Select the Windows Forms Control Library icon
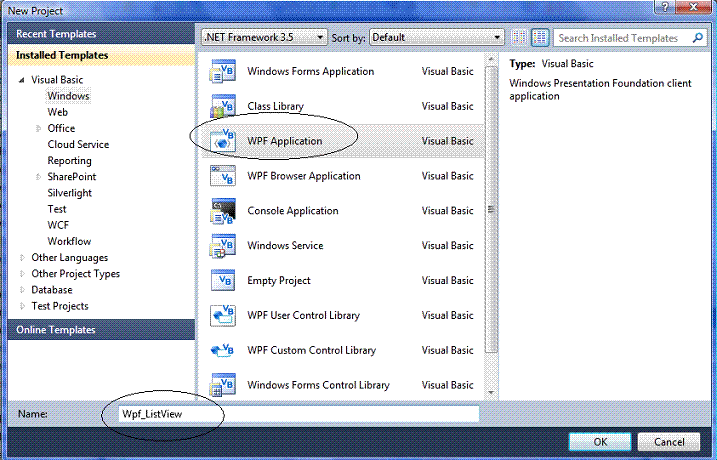Screen dimensions: 717x460 click(x=223, y=385)
